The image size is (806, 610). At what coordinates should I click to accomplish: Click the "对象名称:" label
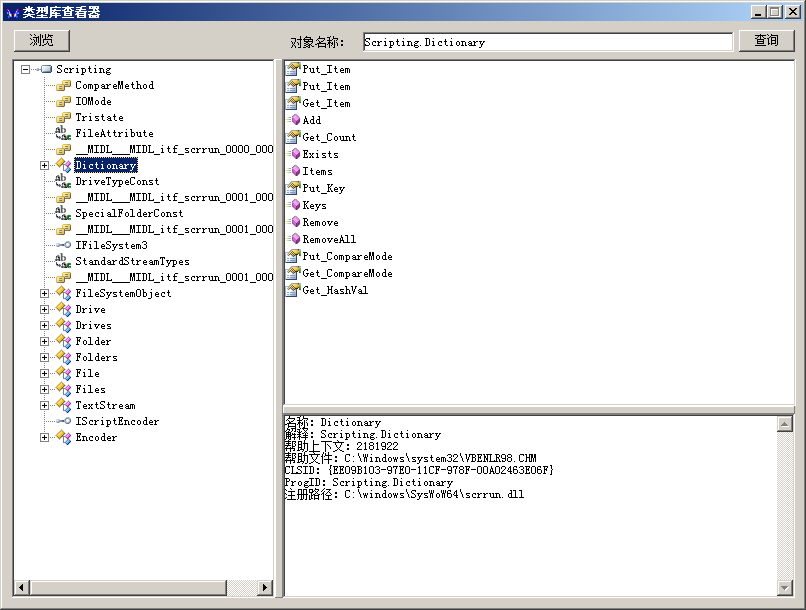click(317, 42)
